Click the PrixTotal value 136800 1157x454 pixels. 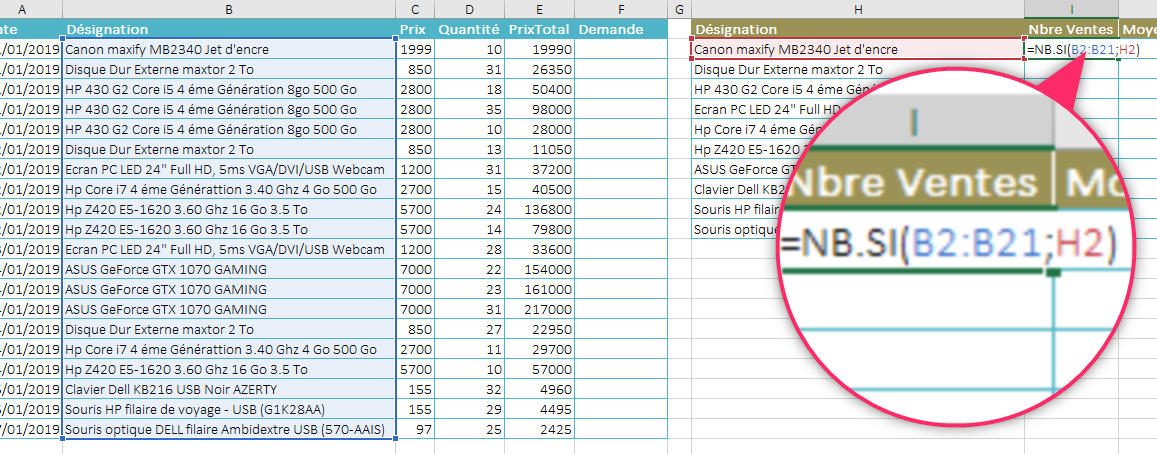(539, 209)
